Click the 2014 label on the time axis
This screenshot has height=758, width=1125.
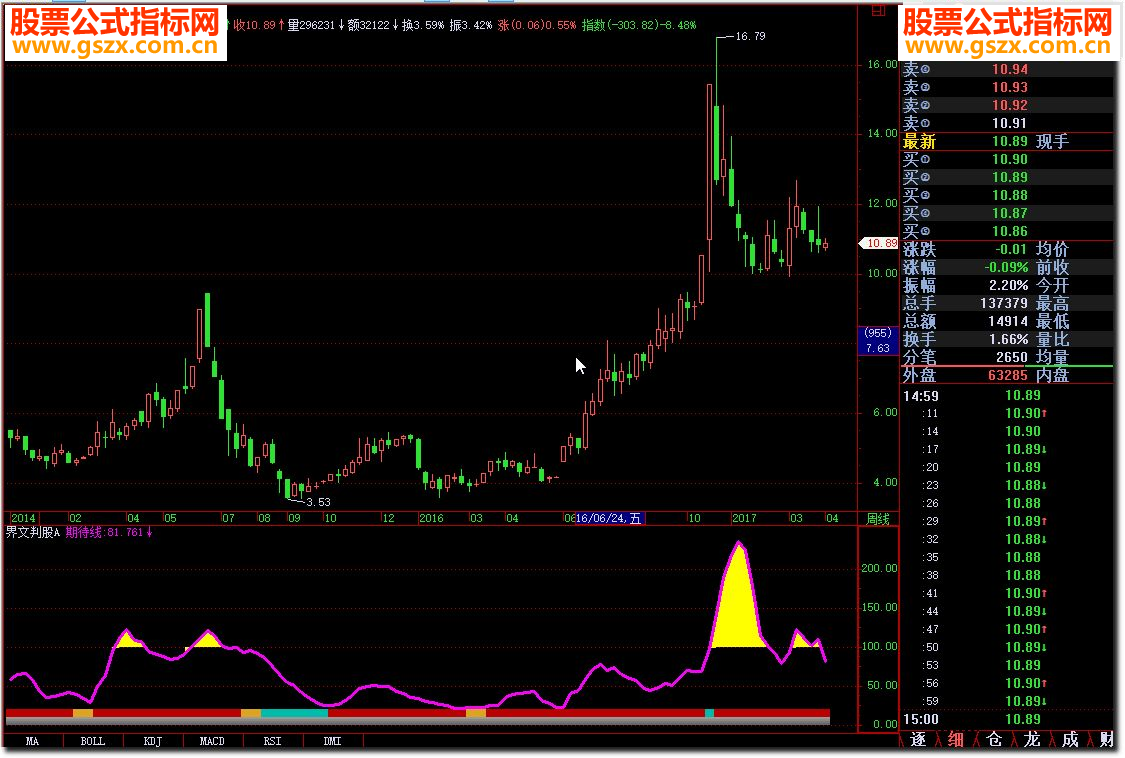point(23,518)
